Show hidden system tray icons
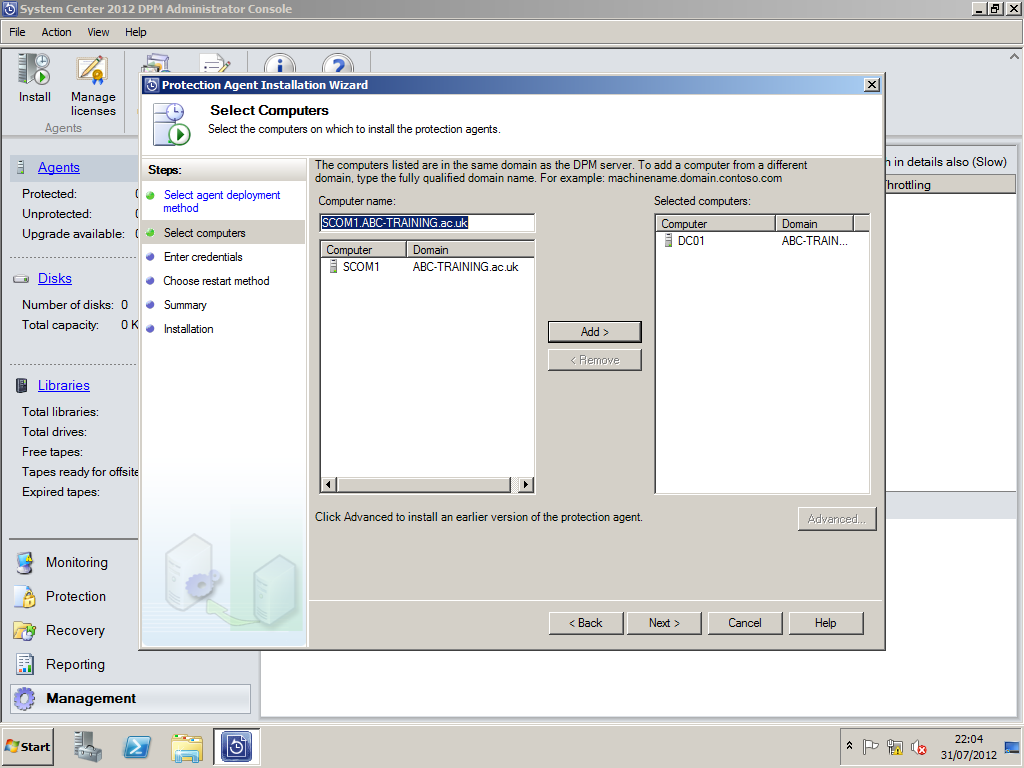1024x768 pixels. (849, 746)
